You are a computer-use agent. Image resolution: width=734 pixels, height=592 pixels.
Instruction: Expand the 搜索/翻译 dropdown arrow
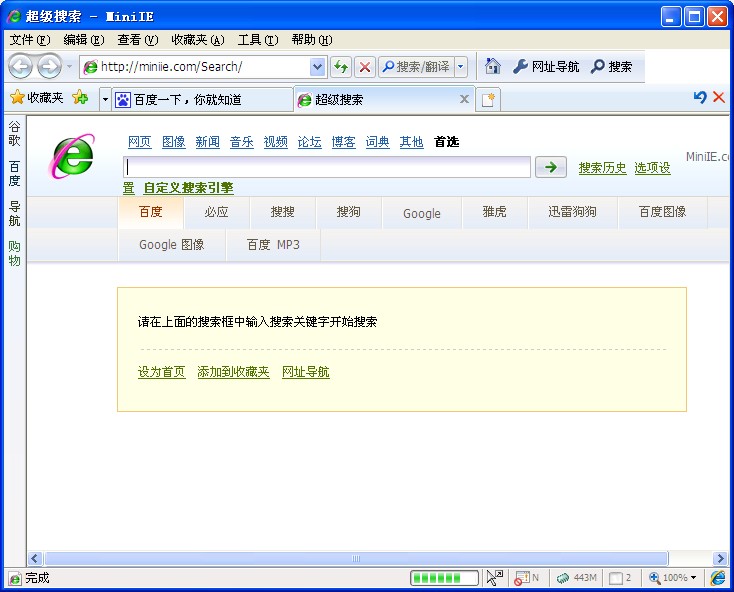tap(461, 67)
